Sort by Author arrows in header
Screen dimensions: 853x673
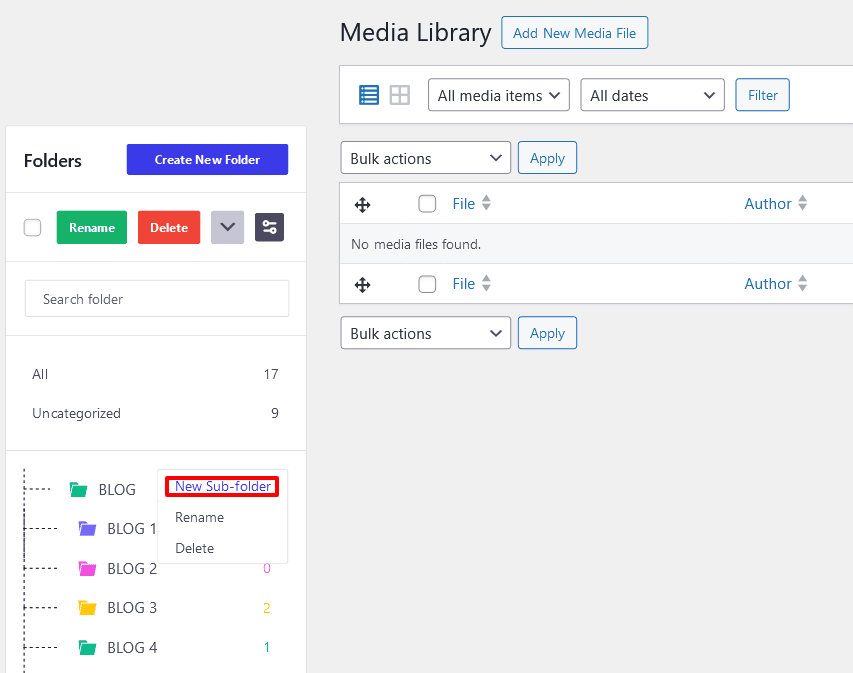[802, 203]
